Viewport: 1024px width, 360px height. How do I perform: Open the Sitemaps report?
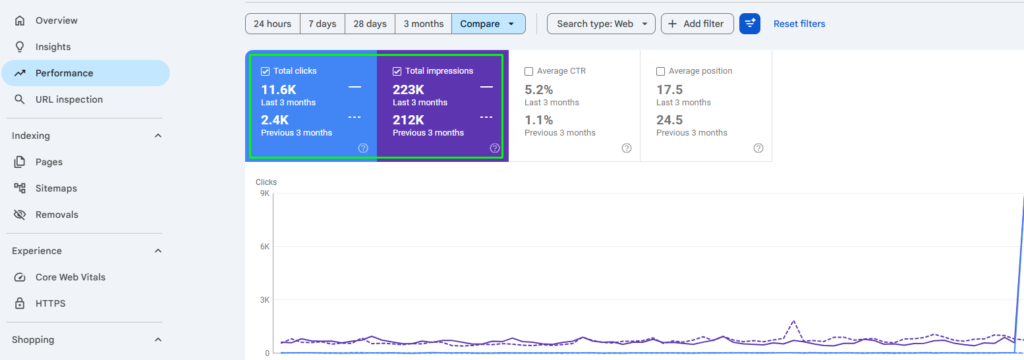[x=86, y=188]
